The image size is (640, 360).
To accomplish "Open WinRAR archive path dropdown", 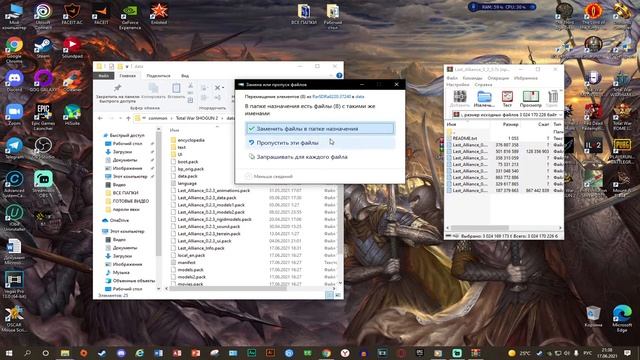I will pyautogui.click(x=560, y=115).
